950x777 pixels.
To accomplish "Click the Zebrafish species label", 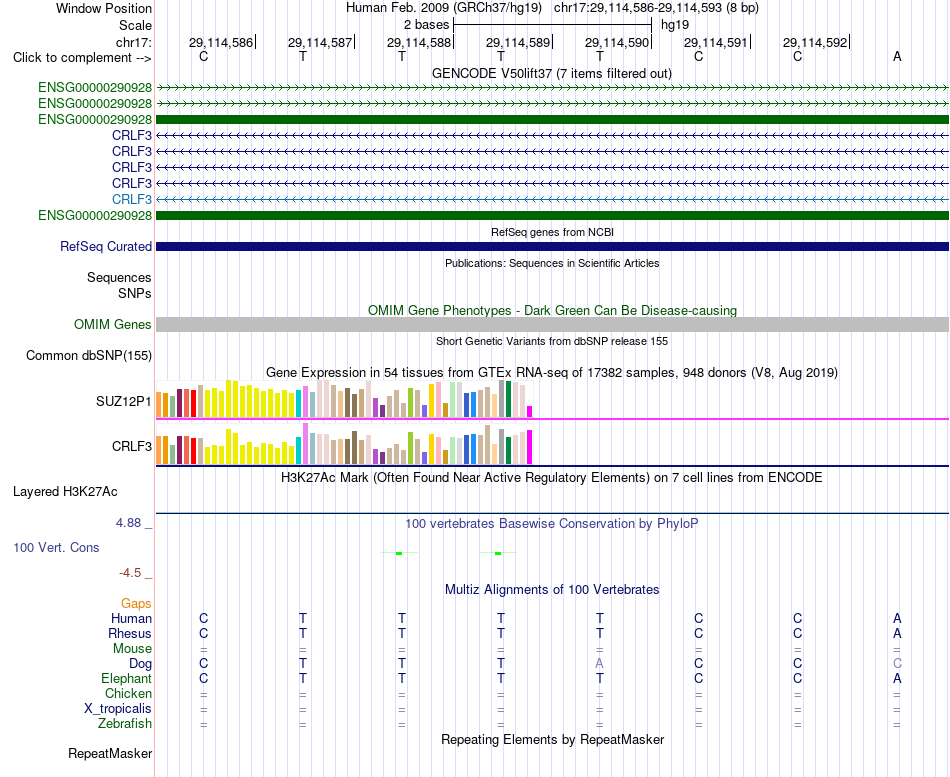I will (x=125, y=723).
